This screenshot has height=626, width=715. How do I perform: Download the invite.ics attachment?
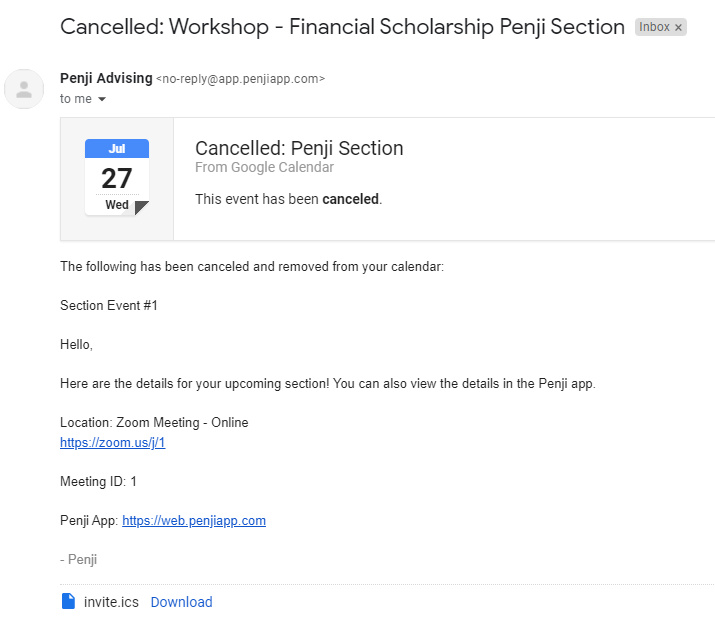coord(181,602)
